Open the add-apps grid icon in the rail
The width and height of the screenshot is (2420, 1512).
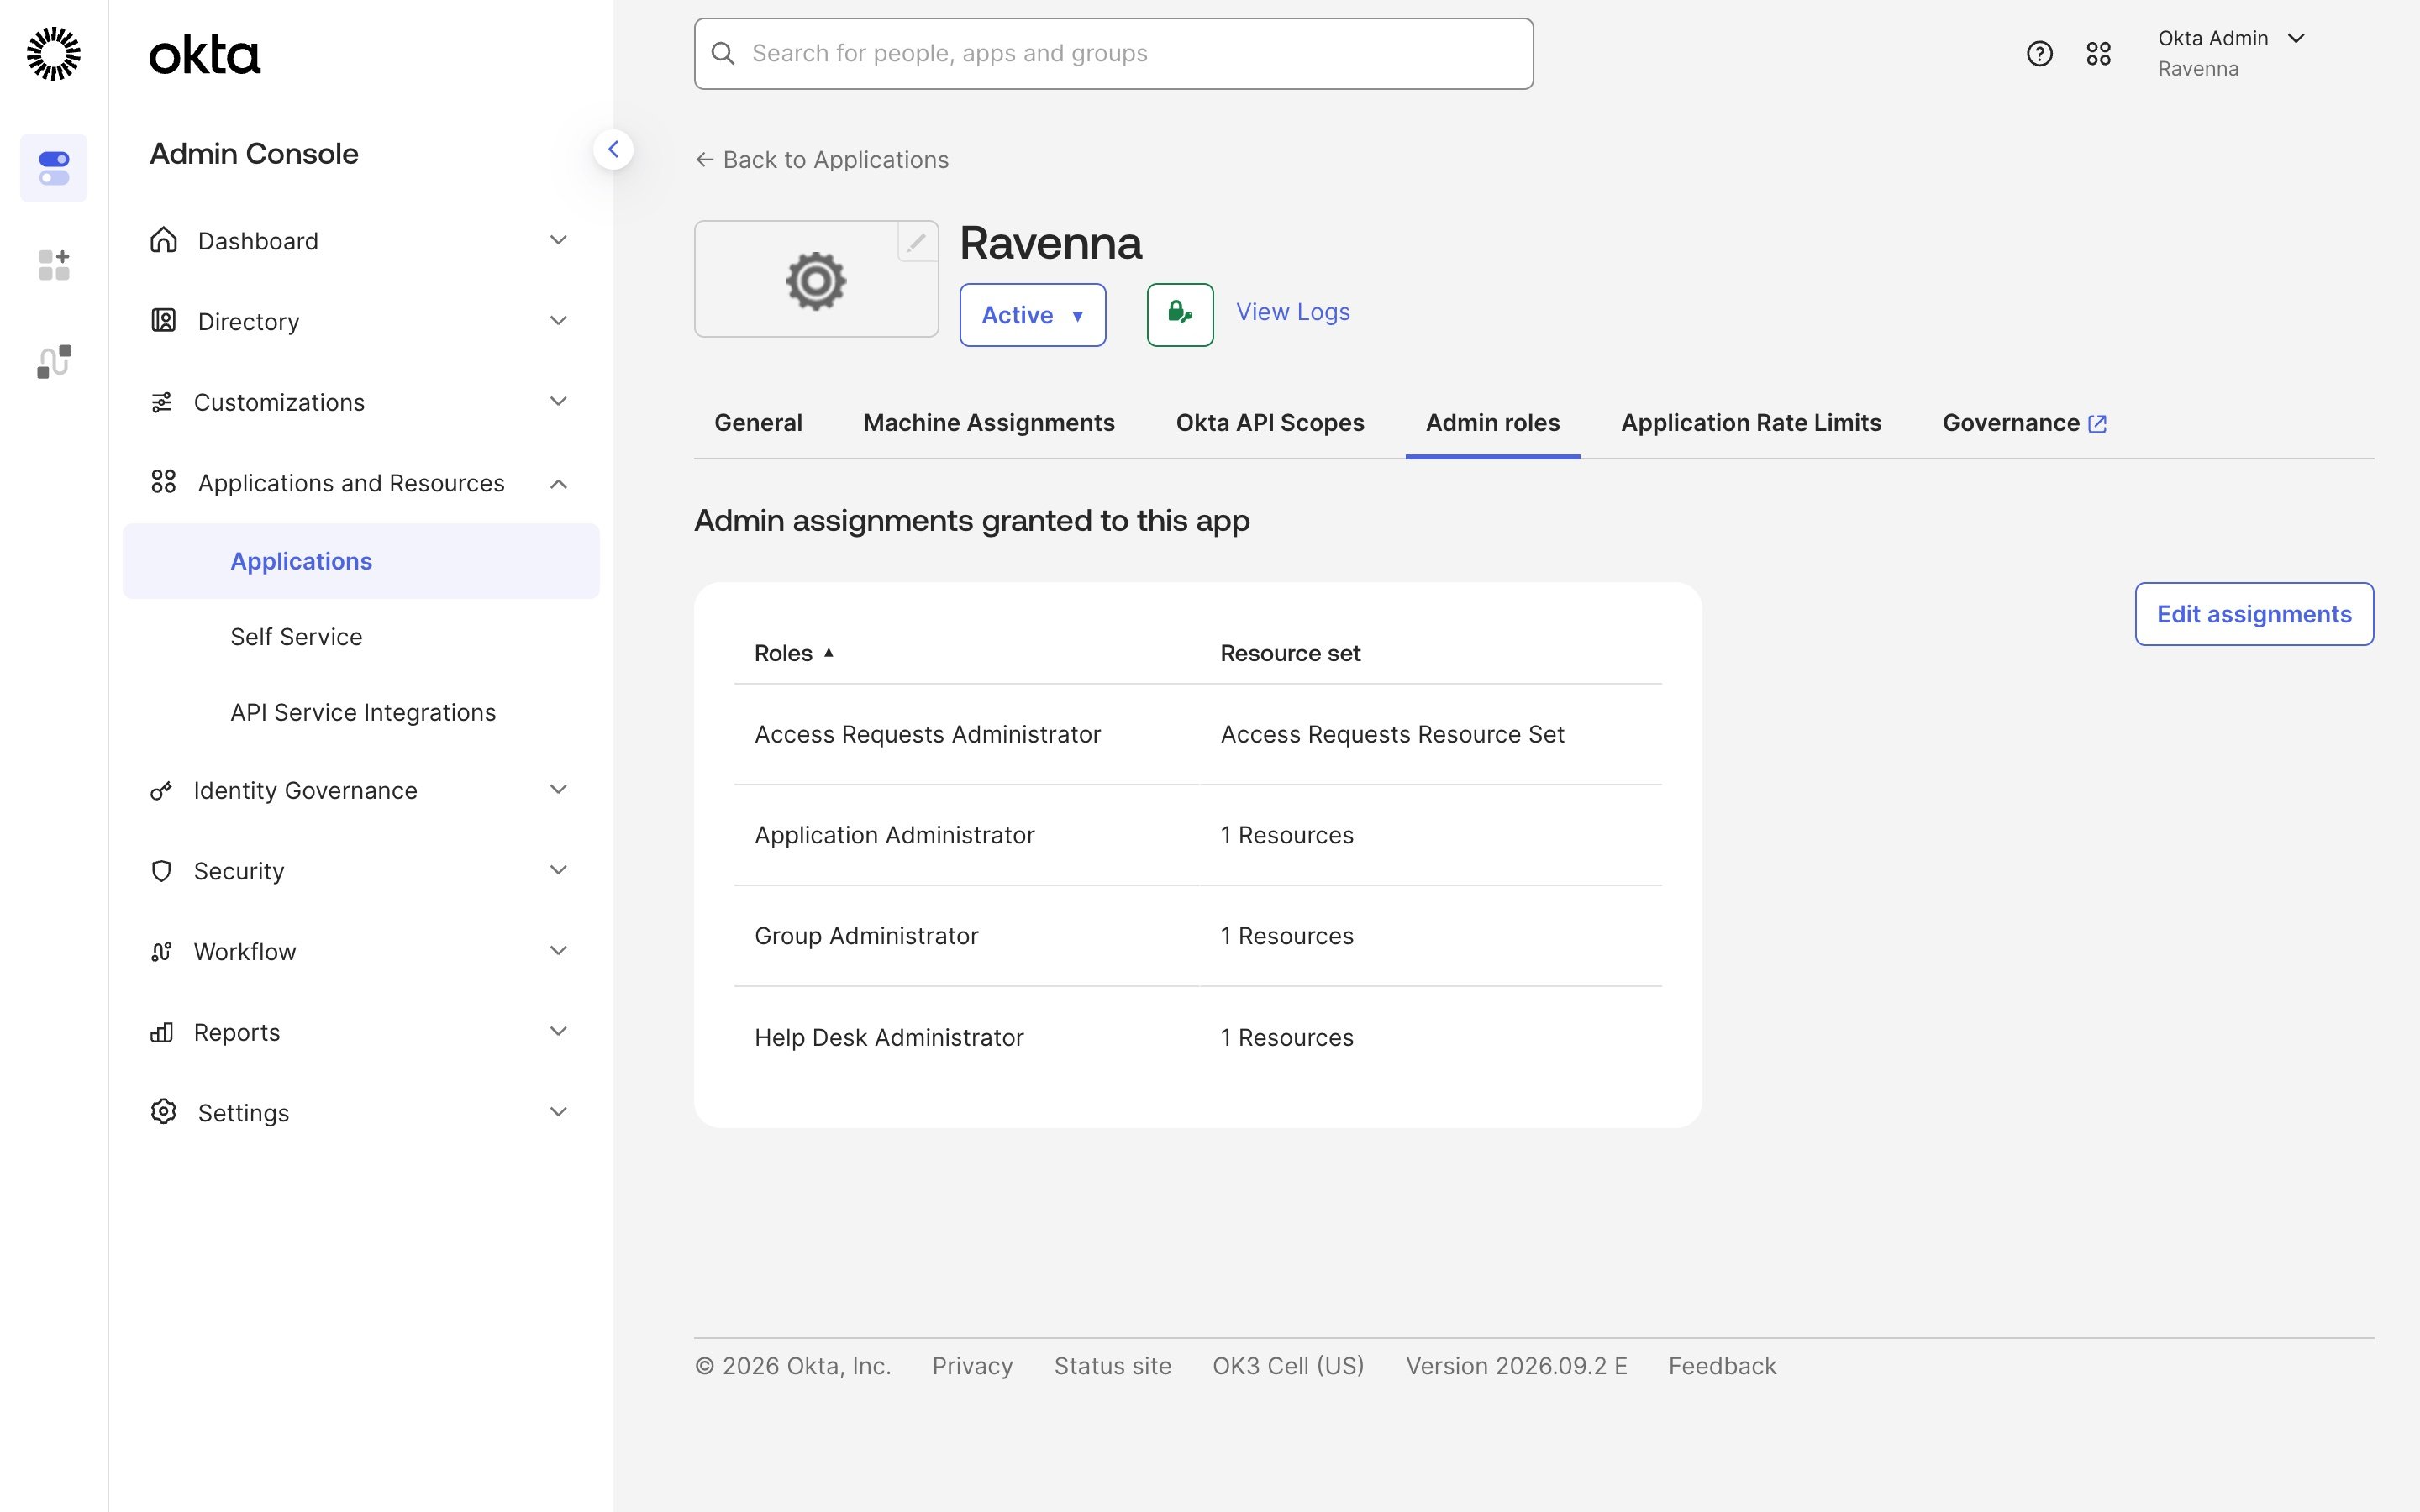(54, 265)
